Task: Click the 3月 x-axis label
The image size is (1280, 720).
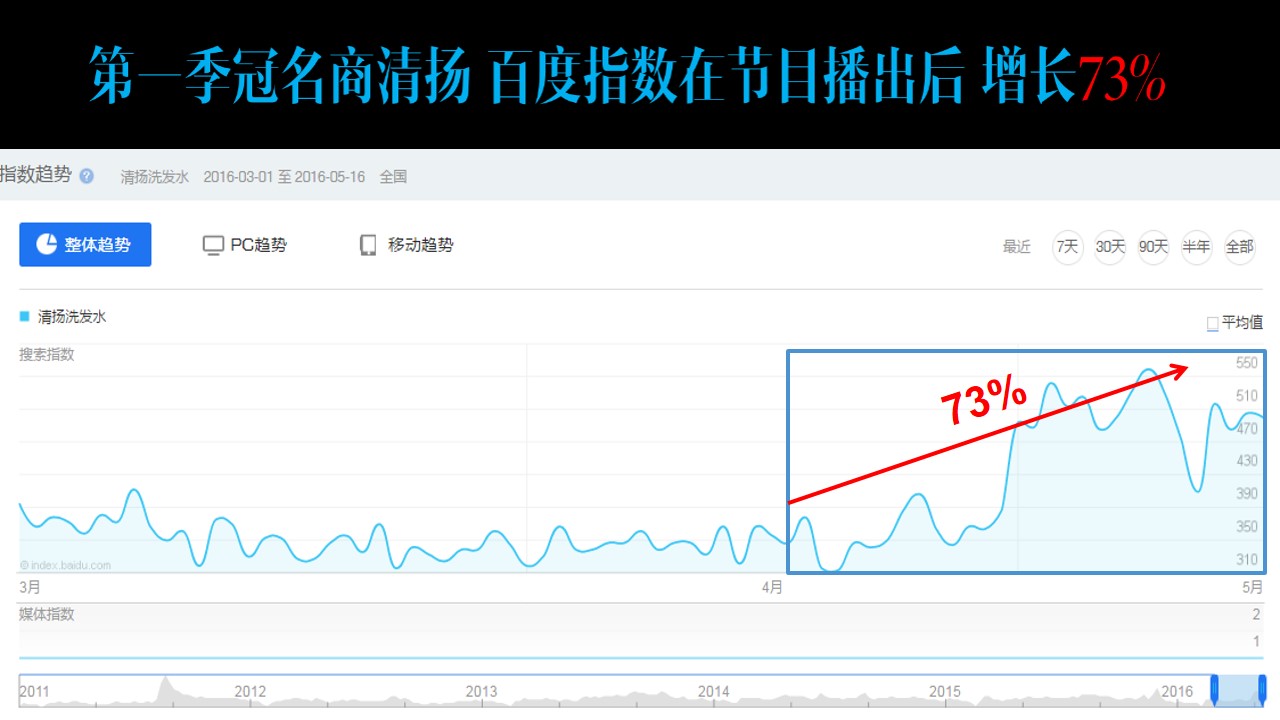Action: coord(31,588)
